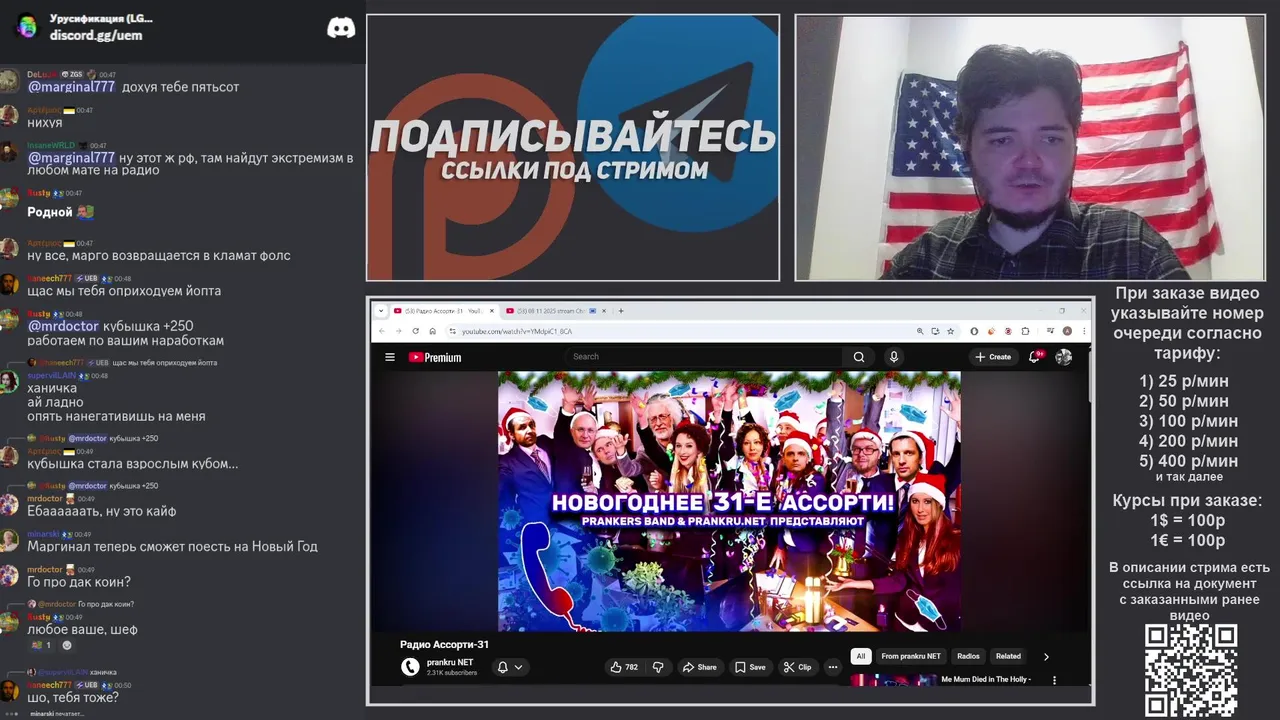
Task: Open a new browser tab
Action: click(x=621, y=311)
